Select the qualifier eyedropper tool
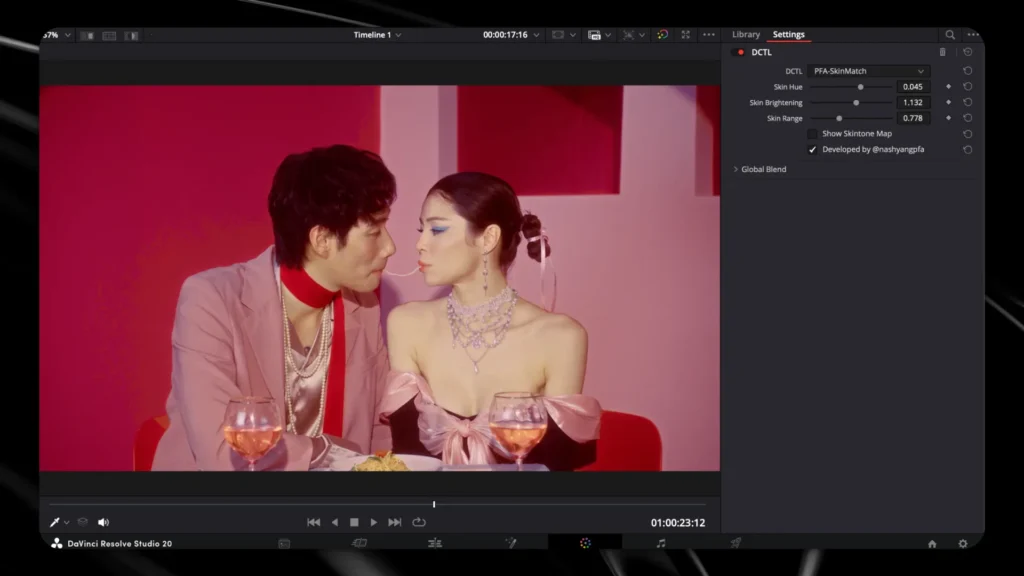1024x576 pixels. (55, 522)
